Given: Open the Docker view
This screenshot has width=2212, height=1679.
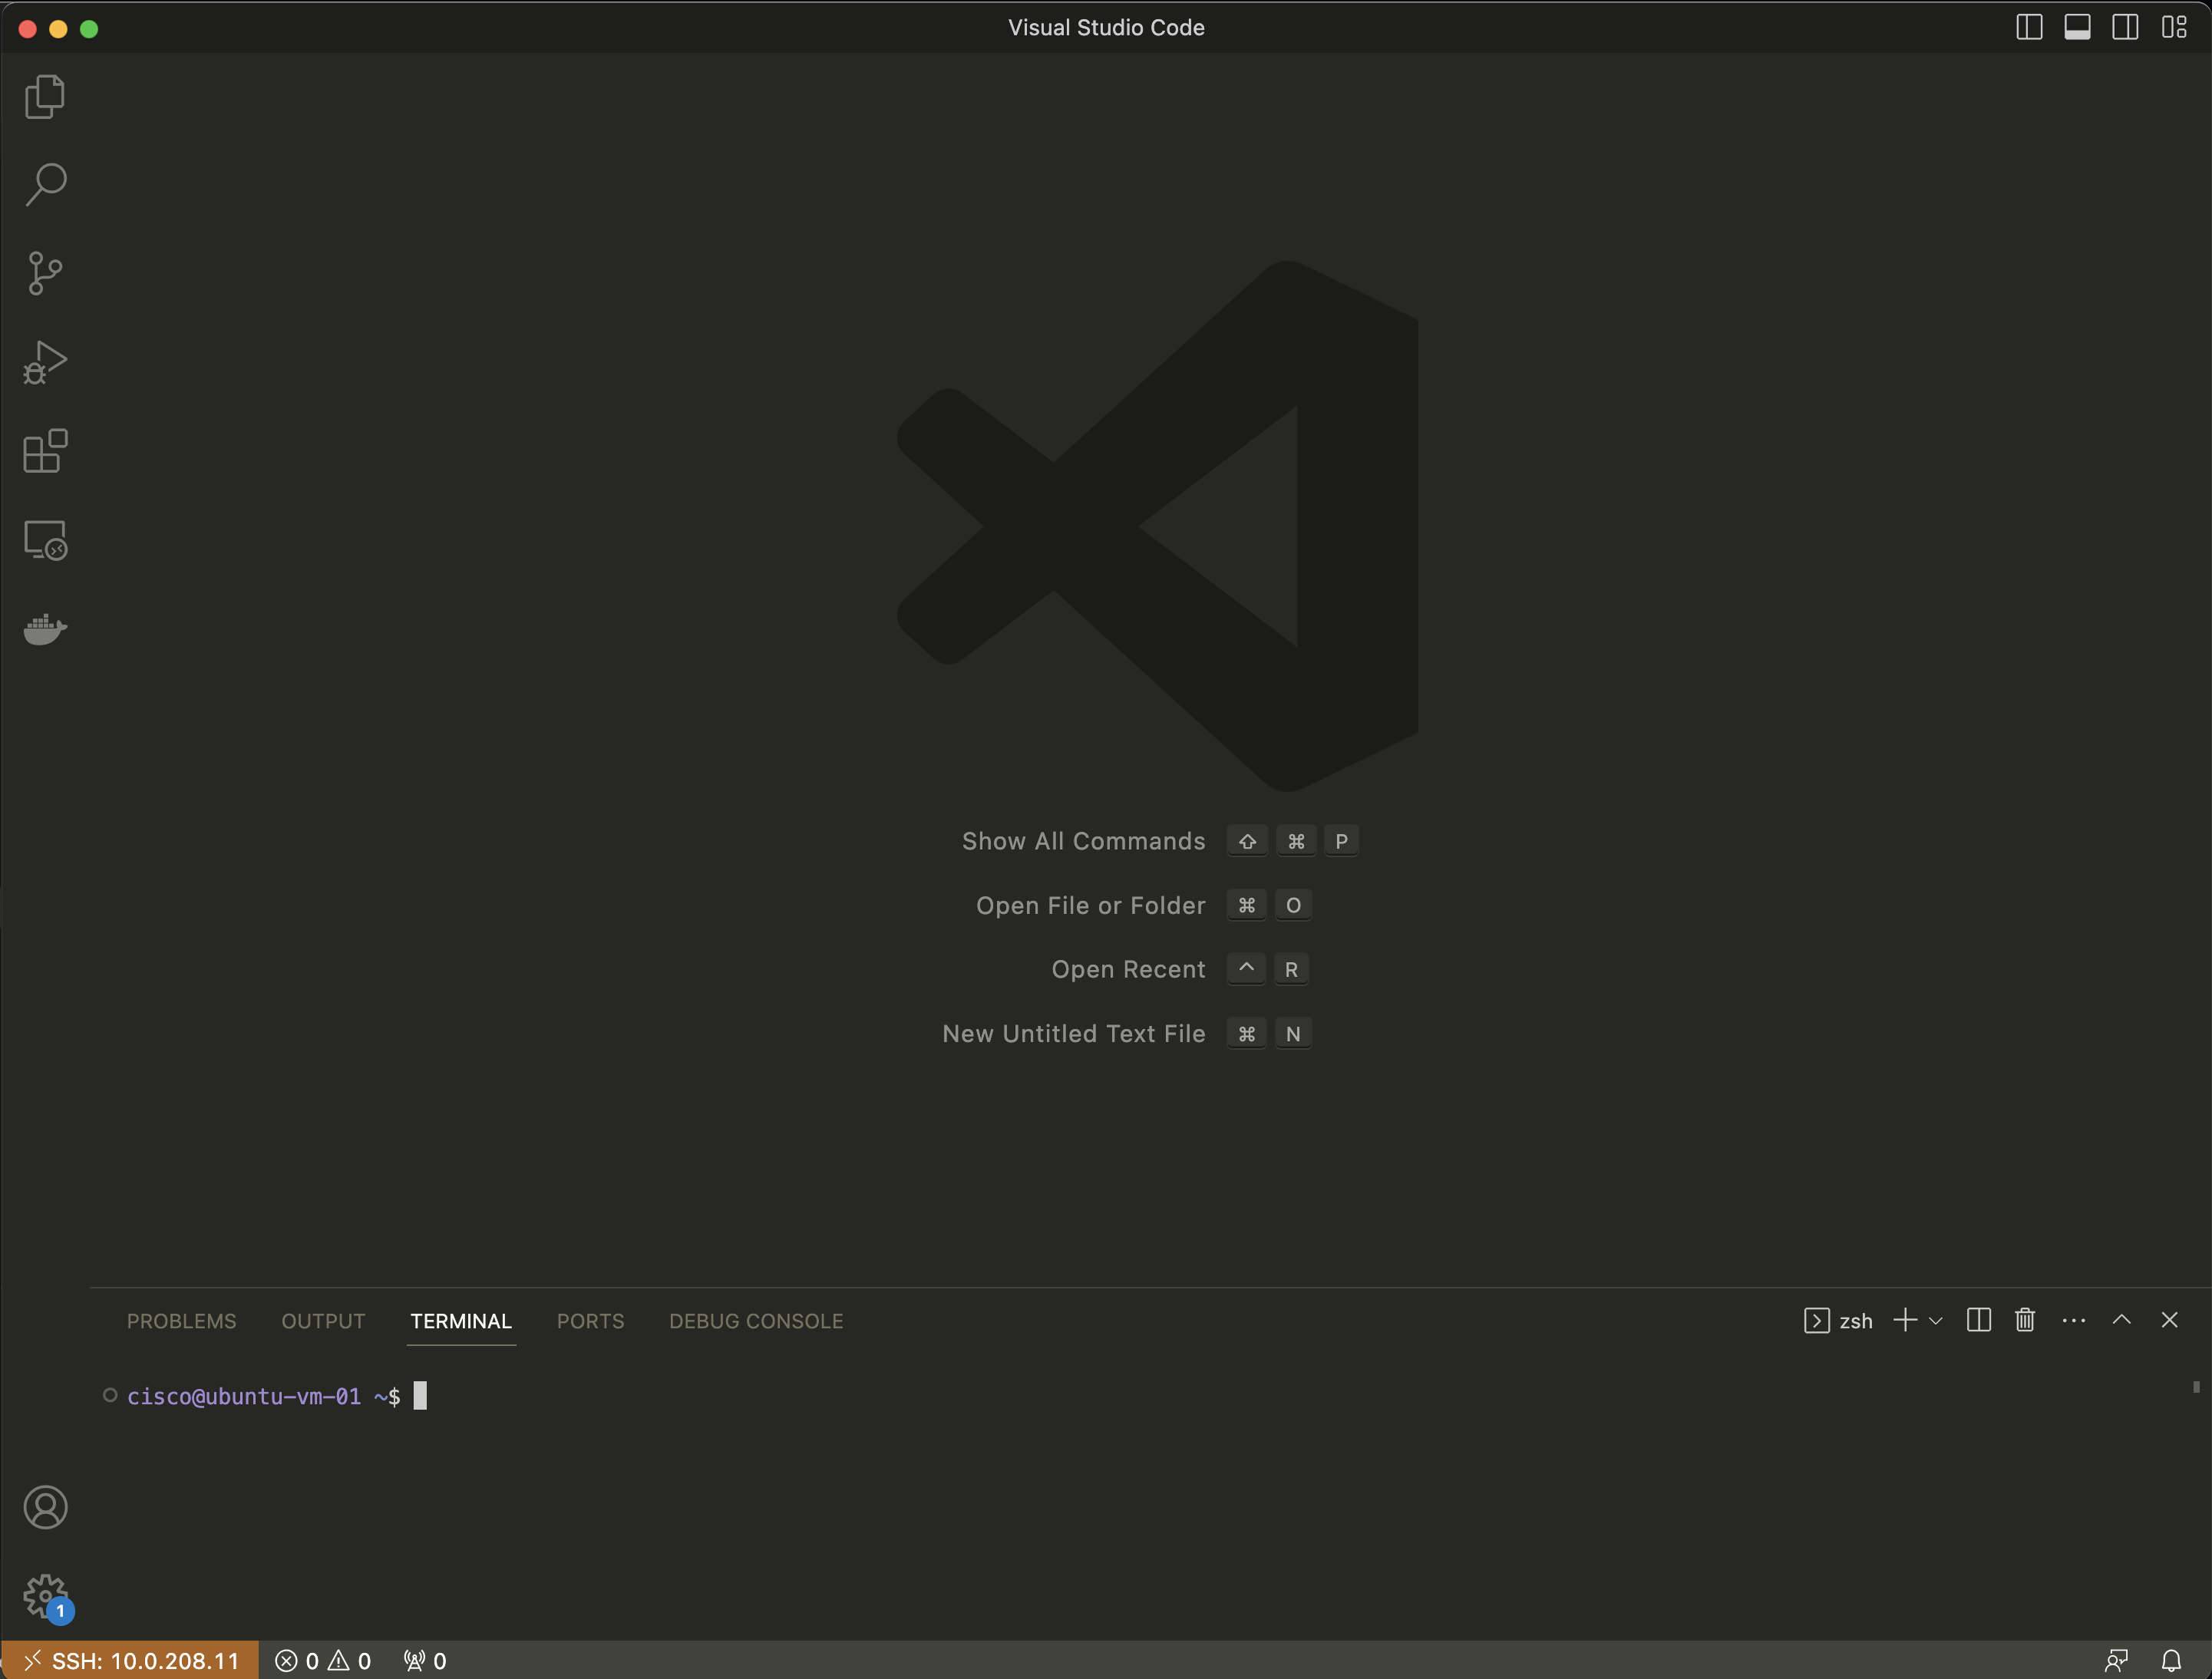Looking at the screenshot, I should (45, 629).
